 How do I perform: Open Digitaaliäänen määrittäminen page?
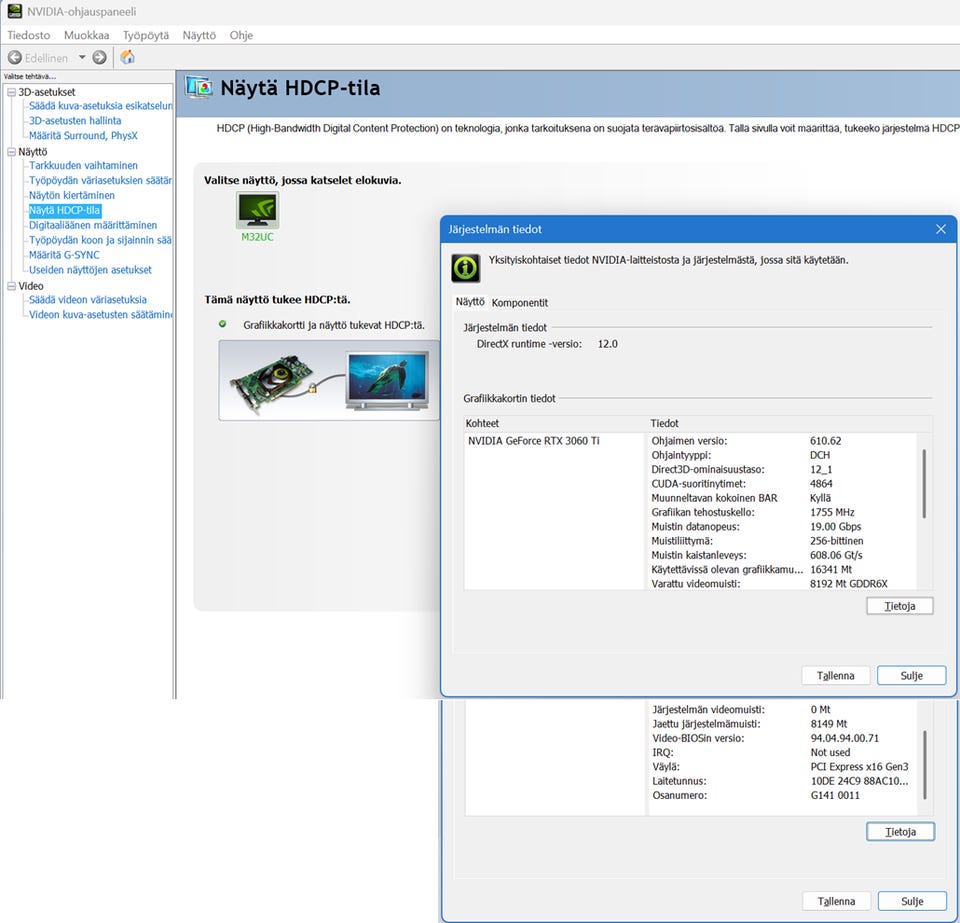93,225
